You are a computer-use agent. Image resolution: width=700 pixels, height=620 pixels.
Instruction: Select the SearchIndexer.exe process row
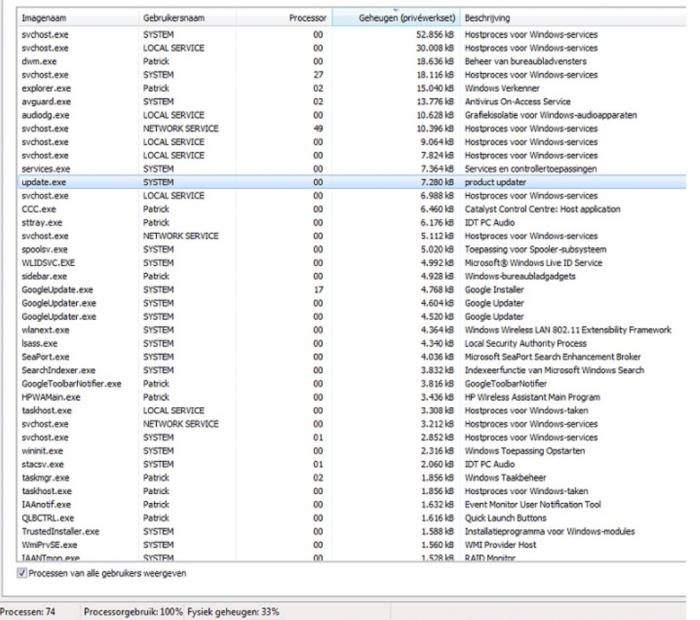351,370
